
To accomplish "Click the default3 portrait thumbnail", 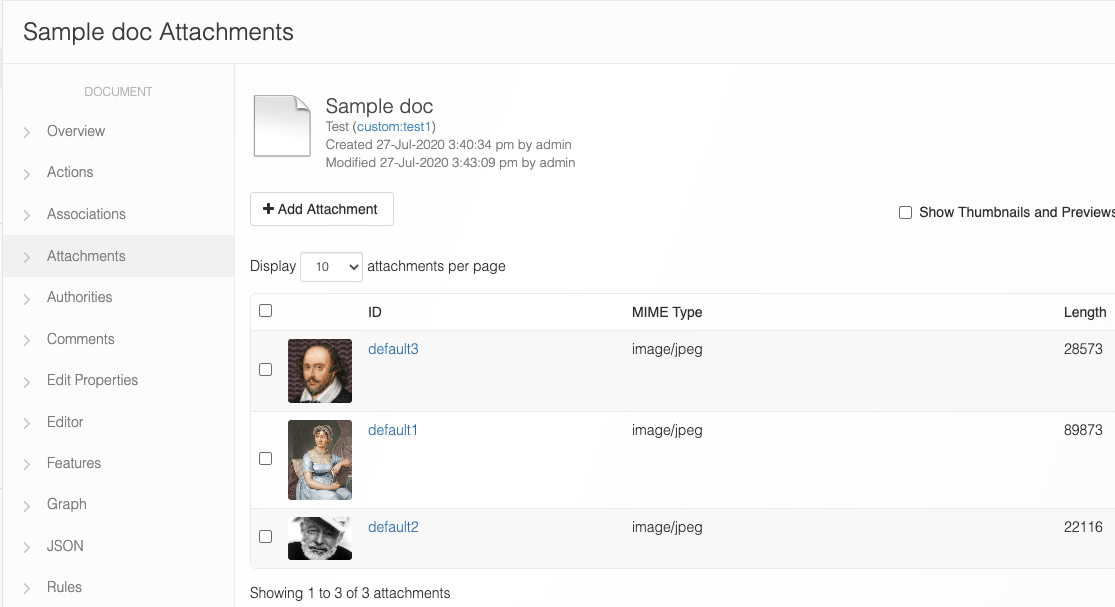I will pos(320,371).
